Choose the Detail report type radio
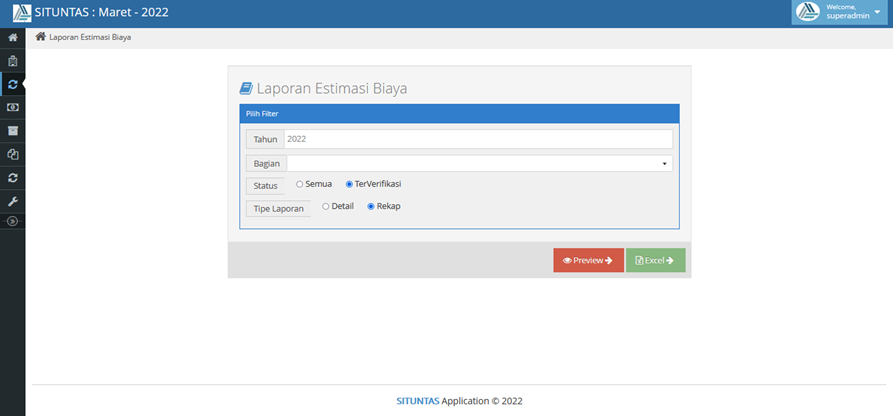 [x=326, y=206]
